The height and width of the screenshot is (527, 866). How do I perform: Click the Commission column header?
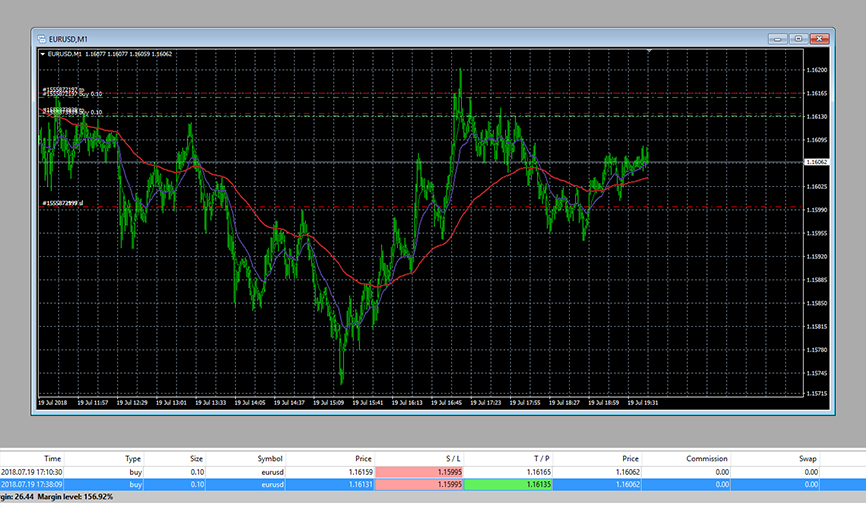(706, 459)
